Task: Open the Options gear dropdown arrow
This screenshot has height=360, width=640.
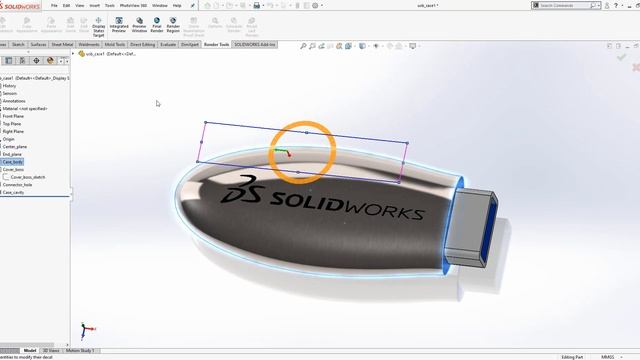Action: click(322, 6)
